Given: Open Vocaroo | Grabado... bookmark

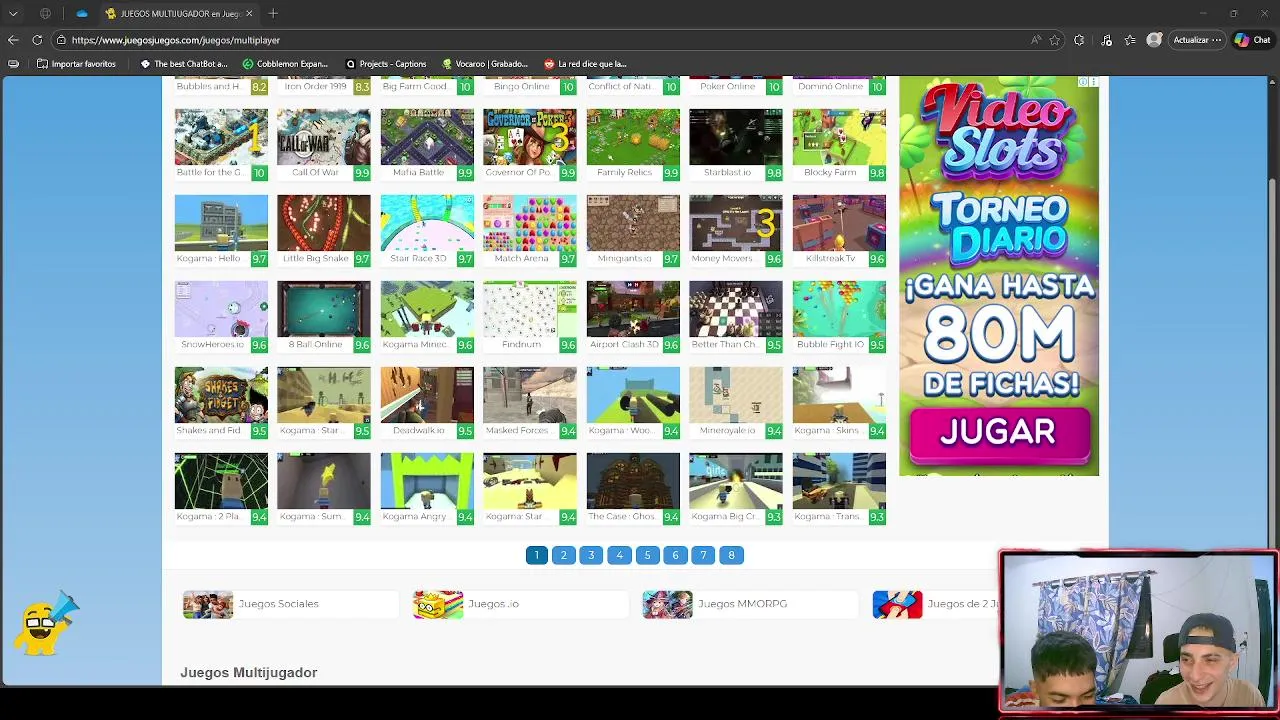Looking at the screenshot, I should (x=485, y=64).
